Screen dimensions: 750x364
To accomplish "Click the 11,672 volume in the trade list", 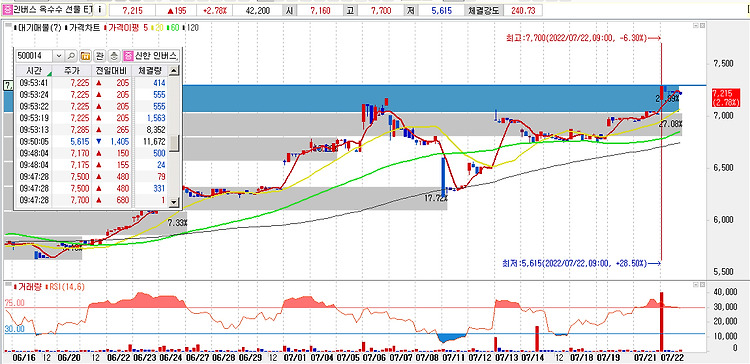I will tap(154, 141).
